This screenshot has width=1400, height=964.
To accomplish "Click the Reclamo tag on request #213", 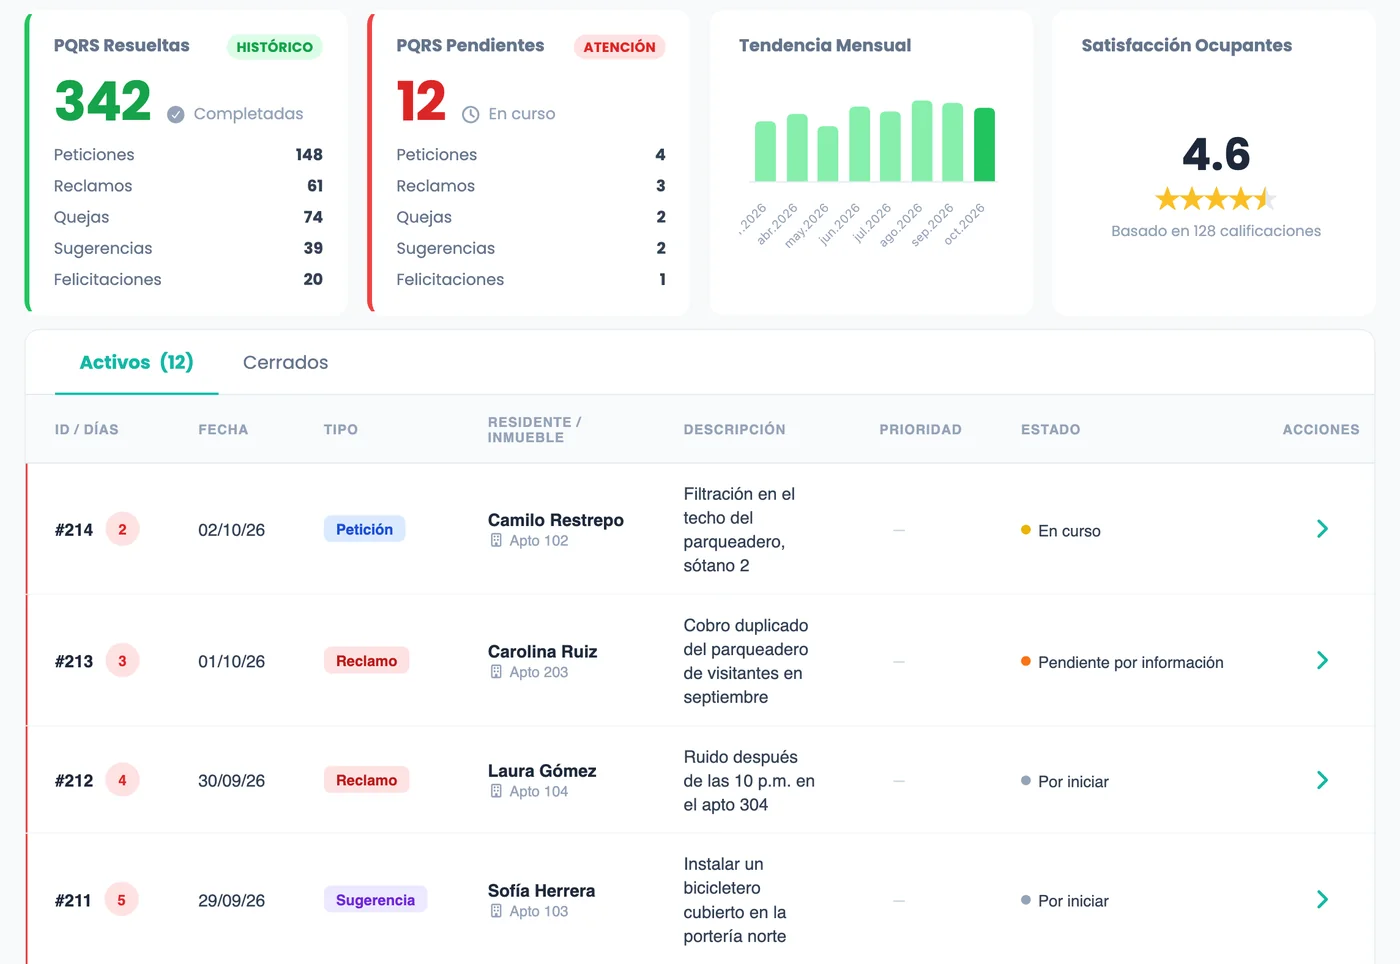I will 366,661.
